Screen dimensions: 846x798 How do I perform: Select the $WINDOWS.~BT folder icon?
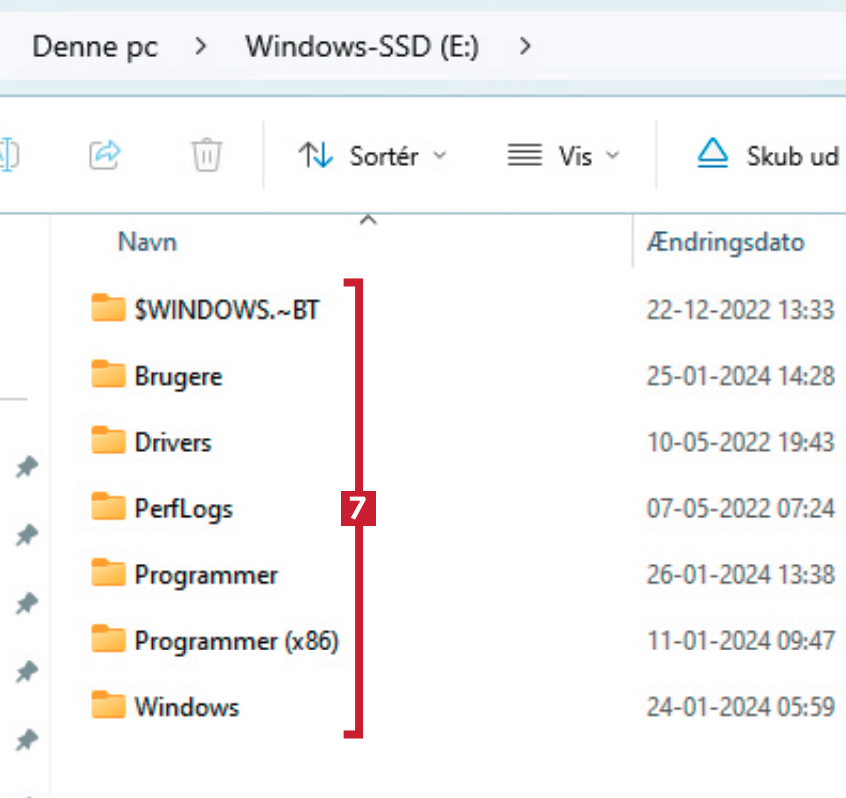coord(107,309)
